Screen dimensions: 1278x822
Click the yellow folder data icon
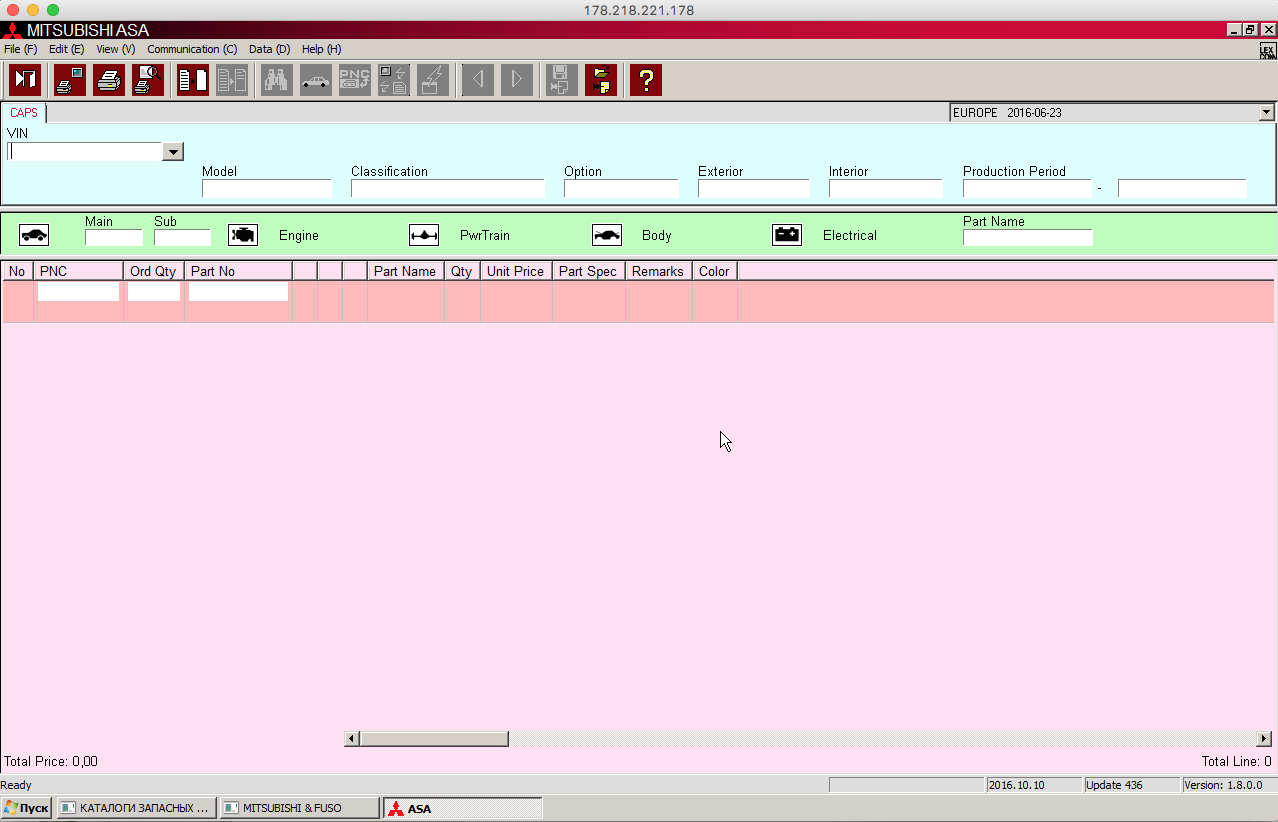click(x=601, y=79)
